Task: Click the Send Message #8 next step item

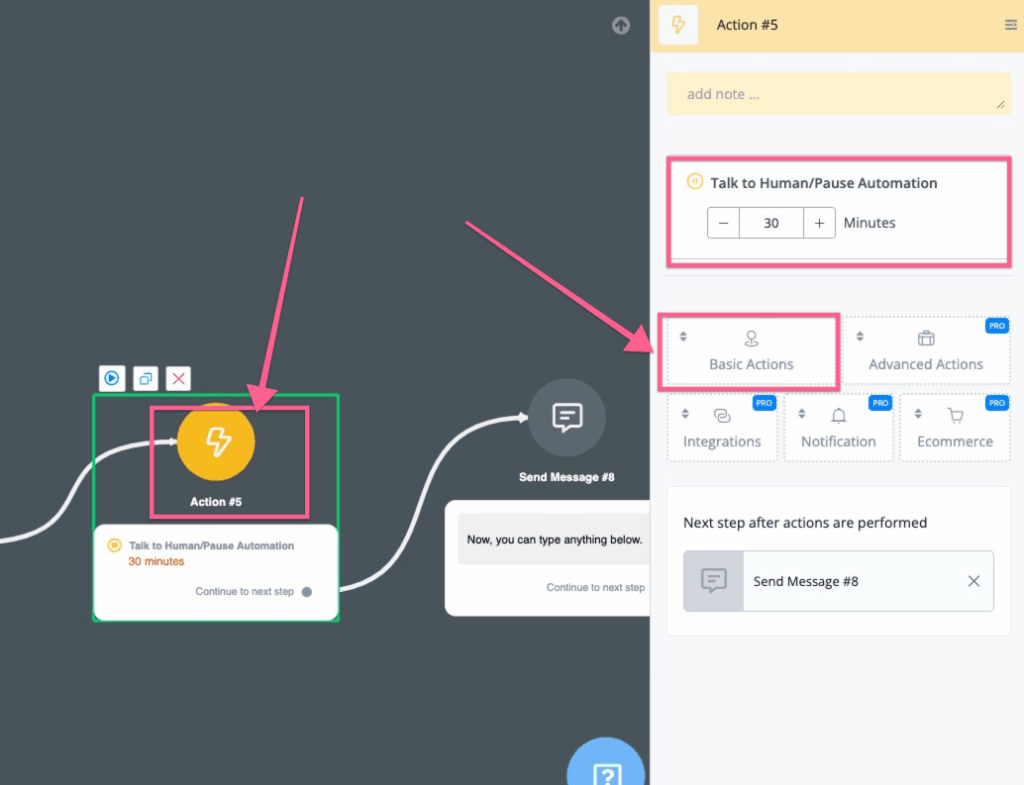Action: [x=805, y=581]
